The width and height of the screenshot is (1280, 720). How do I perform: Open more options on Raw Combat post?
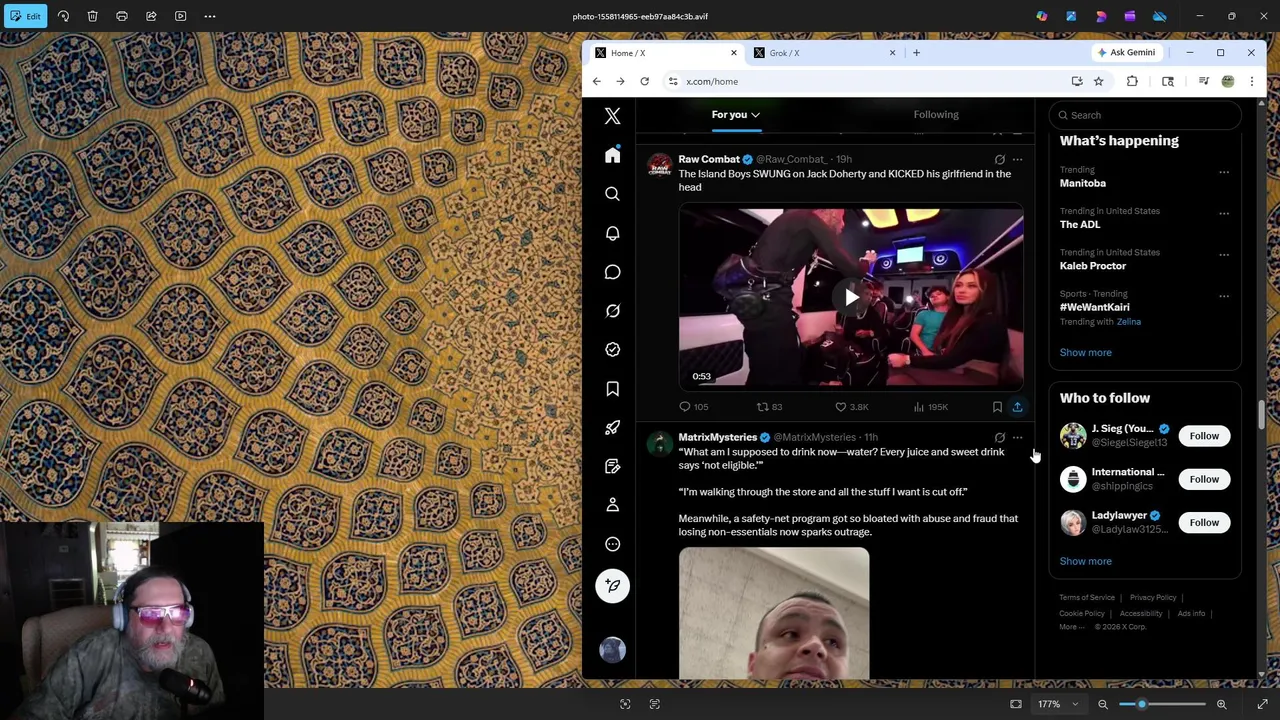[1017, 159]
